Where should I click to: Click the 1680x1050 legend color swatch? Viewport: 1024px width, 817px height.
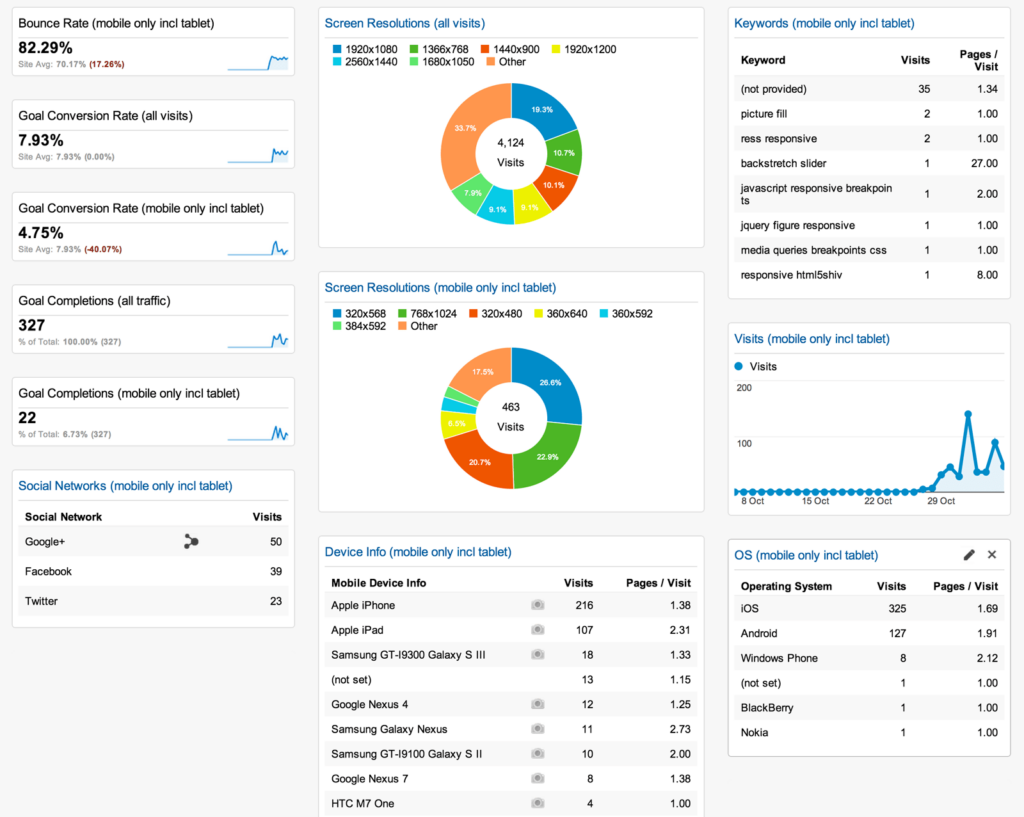[x=414, y=61]
